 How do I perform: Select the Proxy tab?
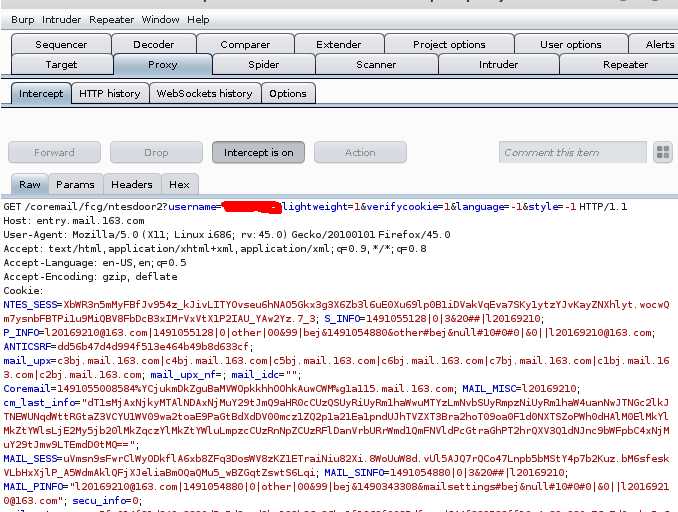click(x=163, y=65)
